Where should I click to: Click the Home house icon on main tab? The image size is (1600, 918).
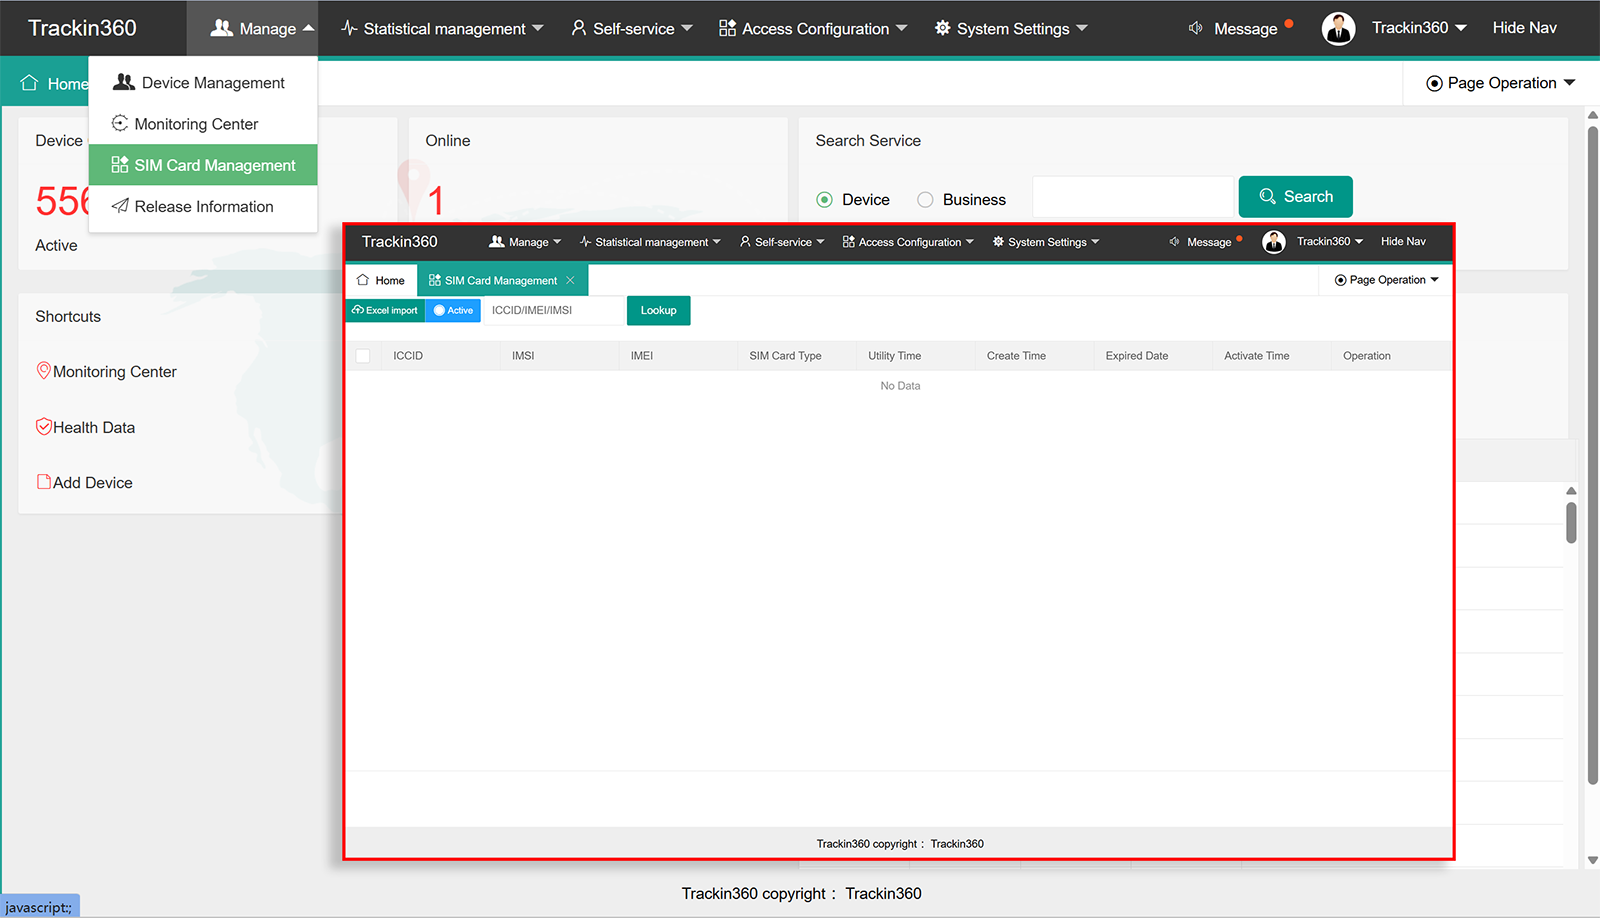[x=29, y=83]
